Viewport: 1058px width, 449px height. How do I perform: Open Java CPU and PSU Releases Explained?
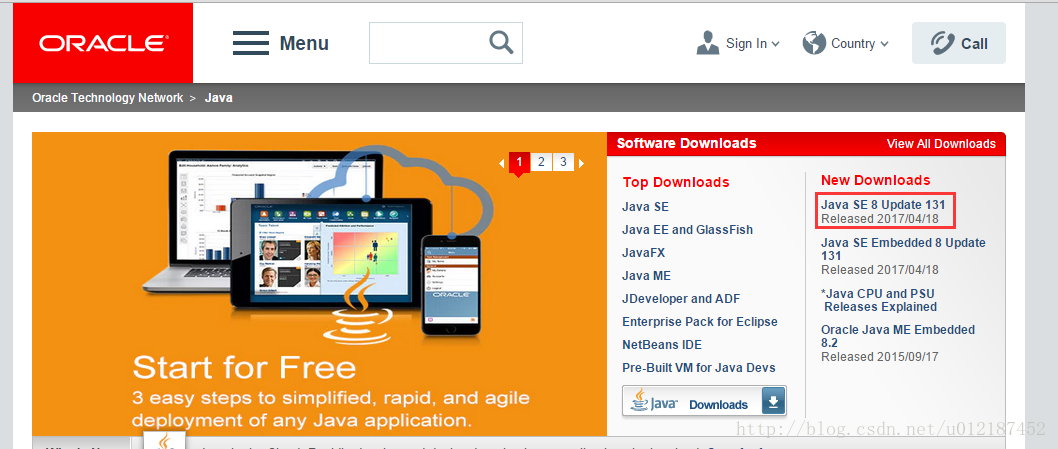click(879, 300)
